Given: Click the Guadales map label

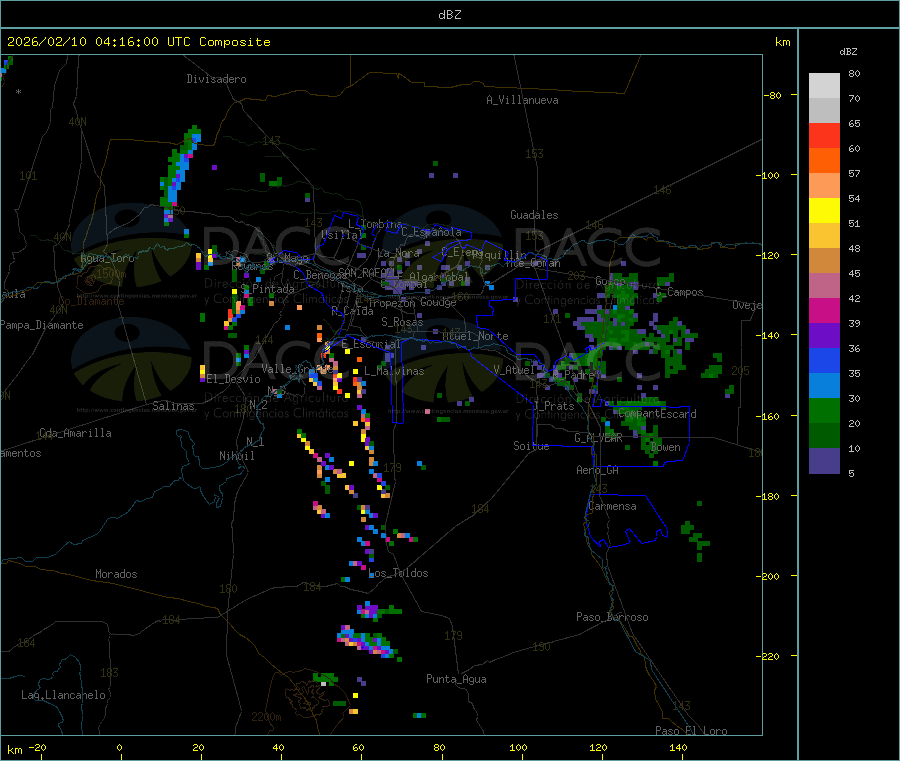Looking at the screenshot, I should (534, 215).
